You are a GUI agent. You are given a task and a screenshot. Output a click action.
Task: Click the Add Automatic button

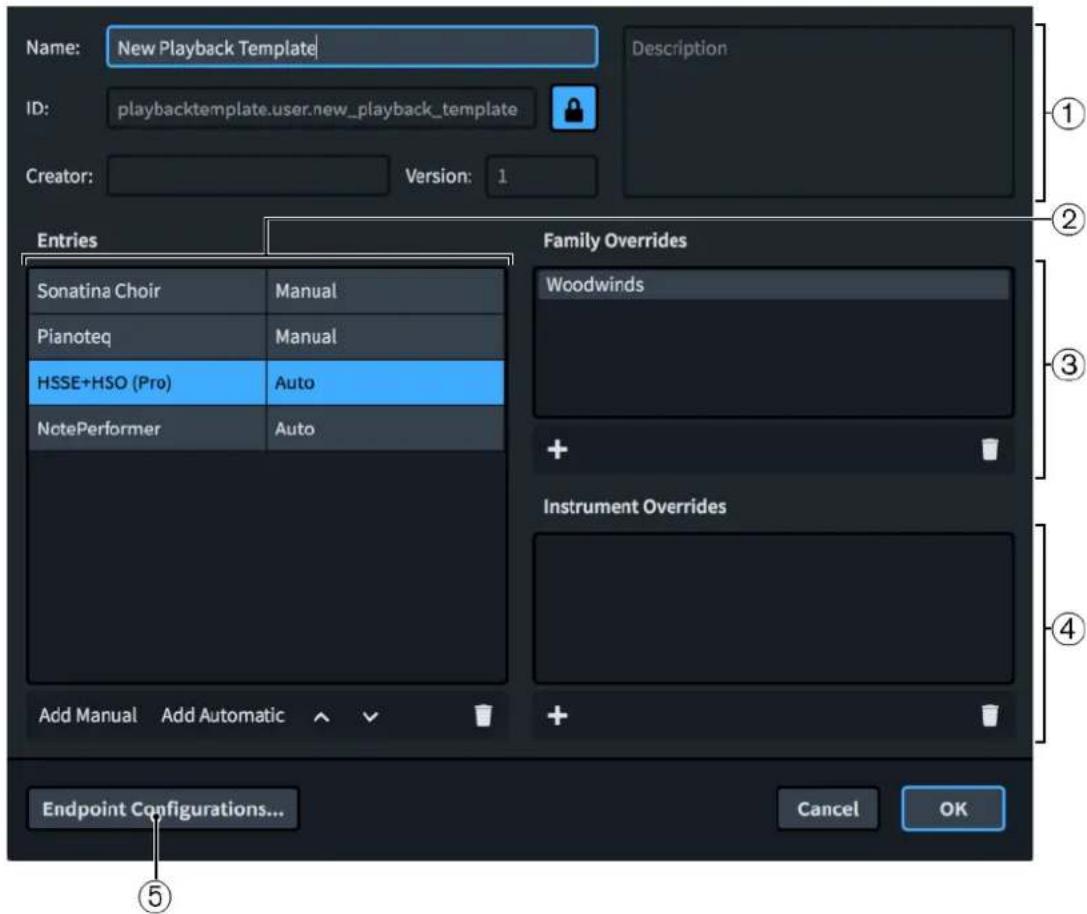(223, 715)
